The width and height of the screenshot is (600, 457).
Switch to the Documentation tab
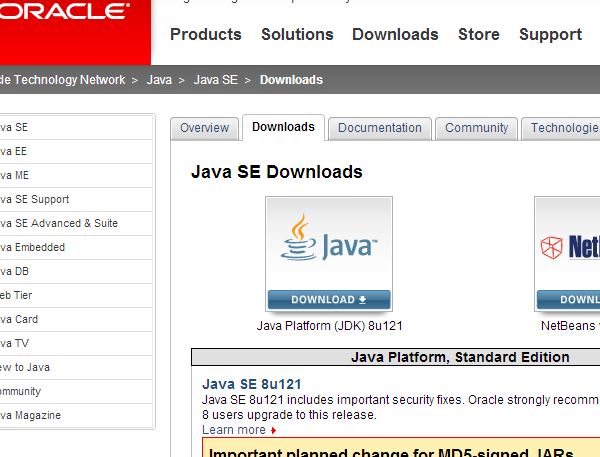tap(380, 128)
